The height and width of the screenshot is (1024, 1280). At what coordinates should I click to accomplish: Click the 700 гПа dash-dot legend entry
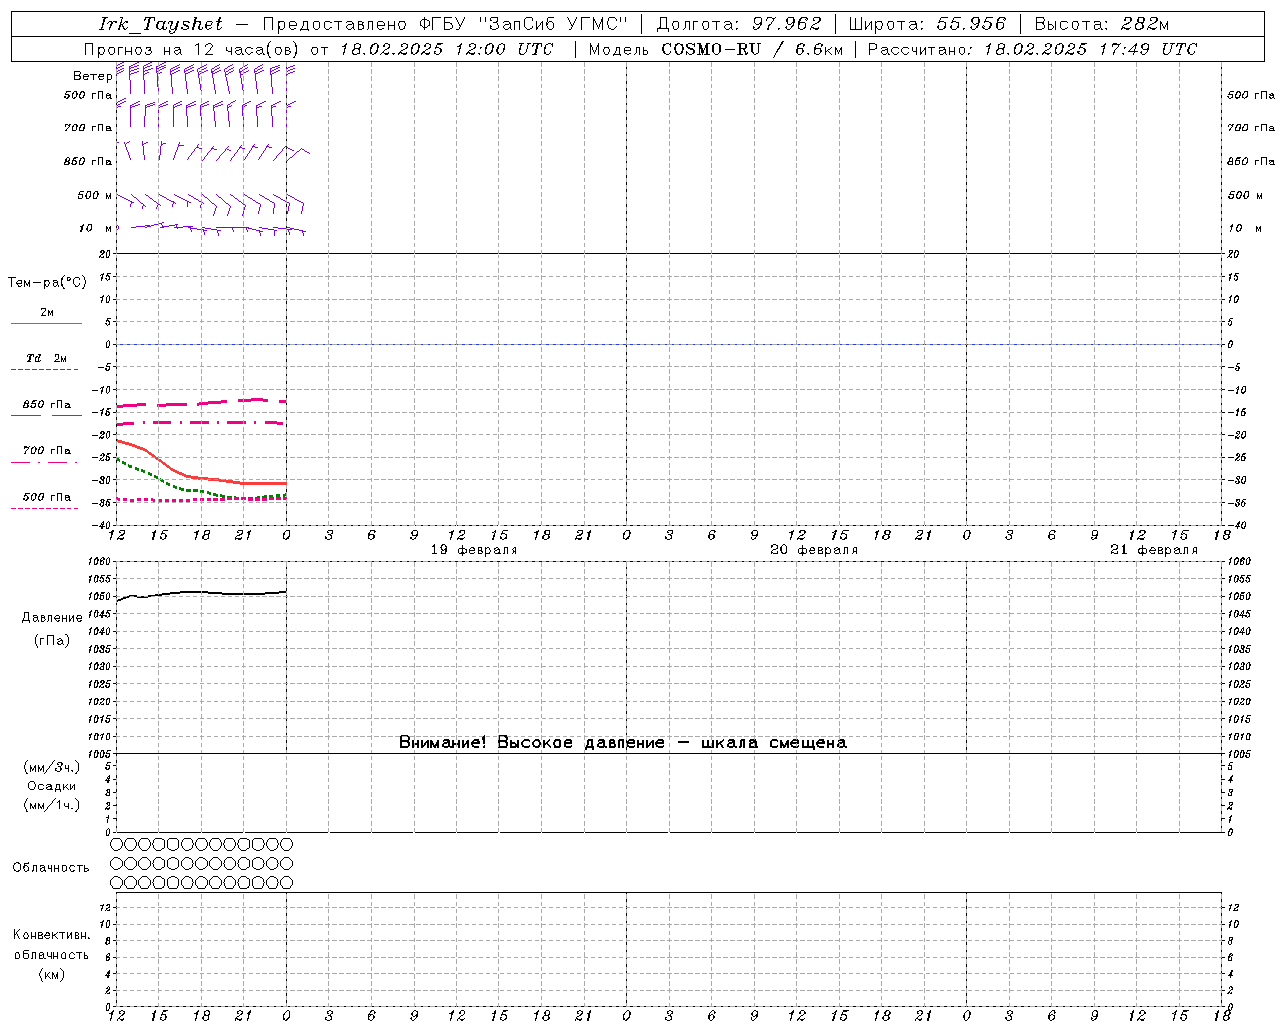[x=46, y=454]
